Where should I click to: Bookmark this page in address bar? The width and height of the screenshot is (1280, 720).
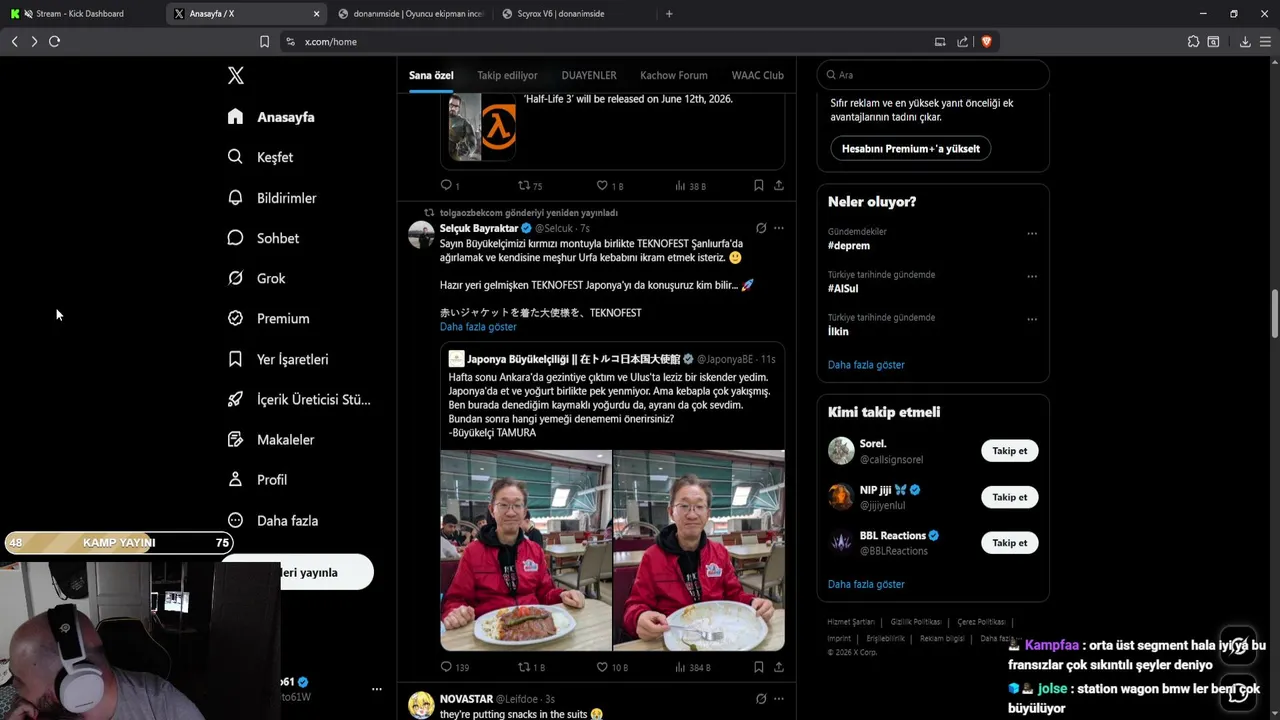click(264, 41)
